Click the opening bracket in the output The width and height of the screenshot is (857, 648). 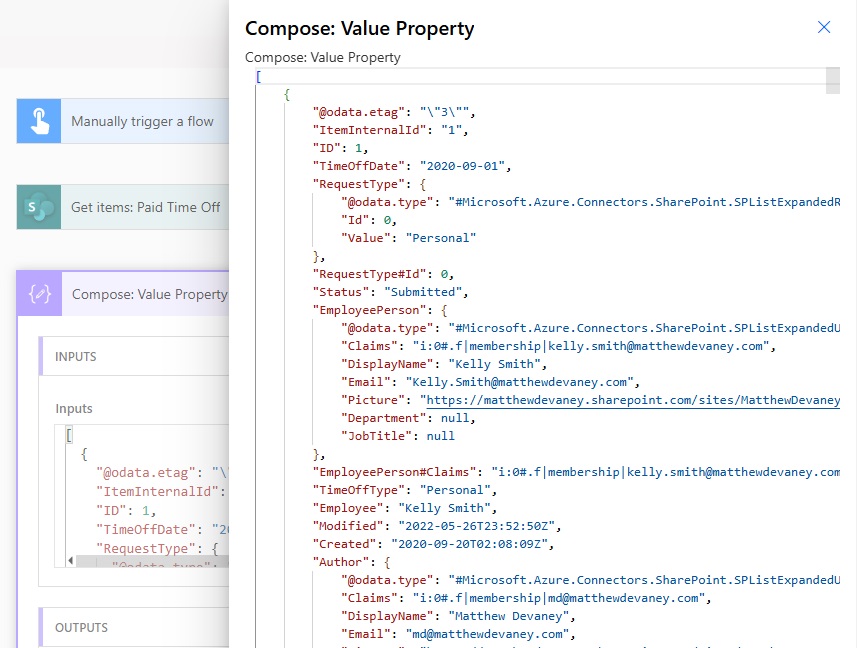pyautogui.click(x=258, y=76)
